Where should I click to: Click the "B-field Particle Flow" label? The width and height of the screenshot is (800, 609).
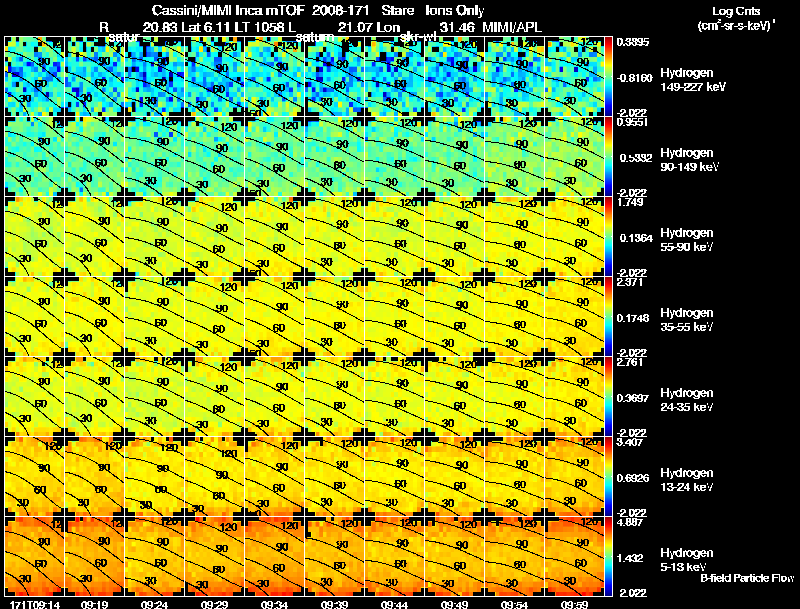pos(747,578)
